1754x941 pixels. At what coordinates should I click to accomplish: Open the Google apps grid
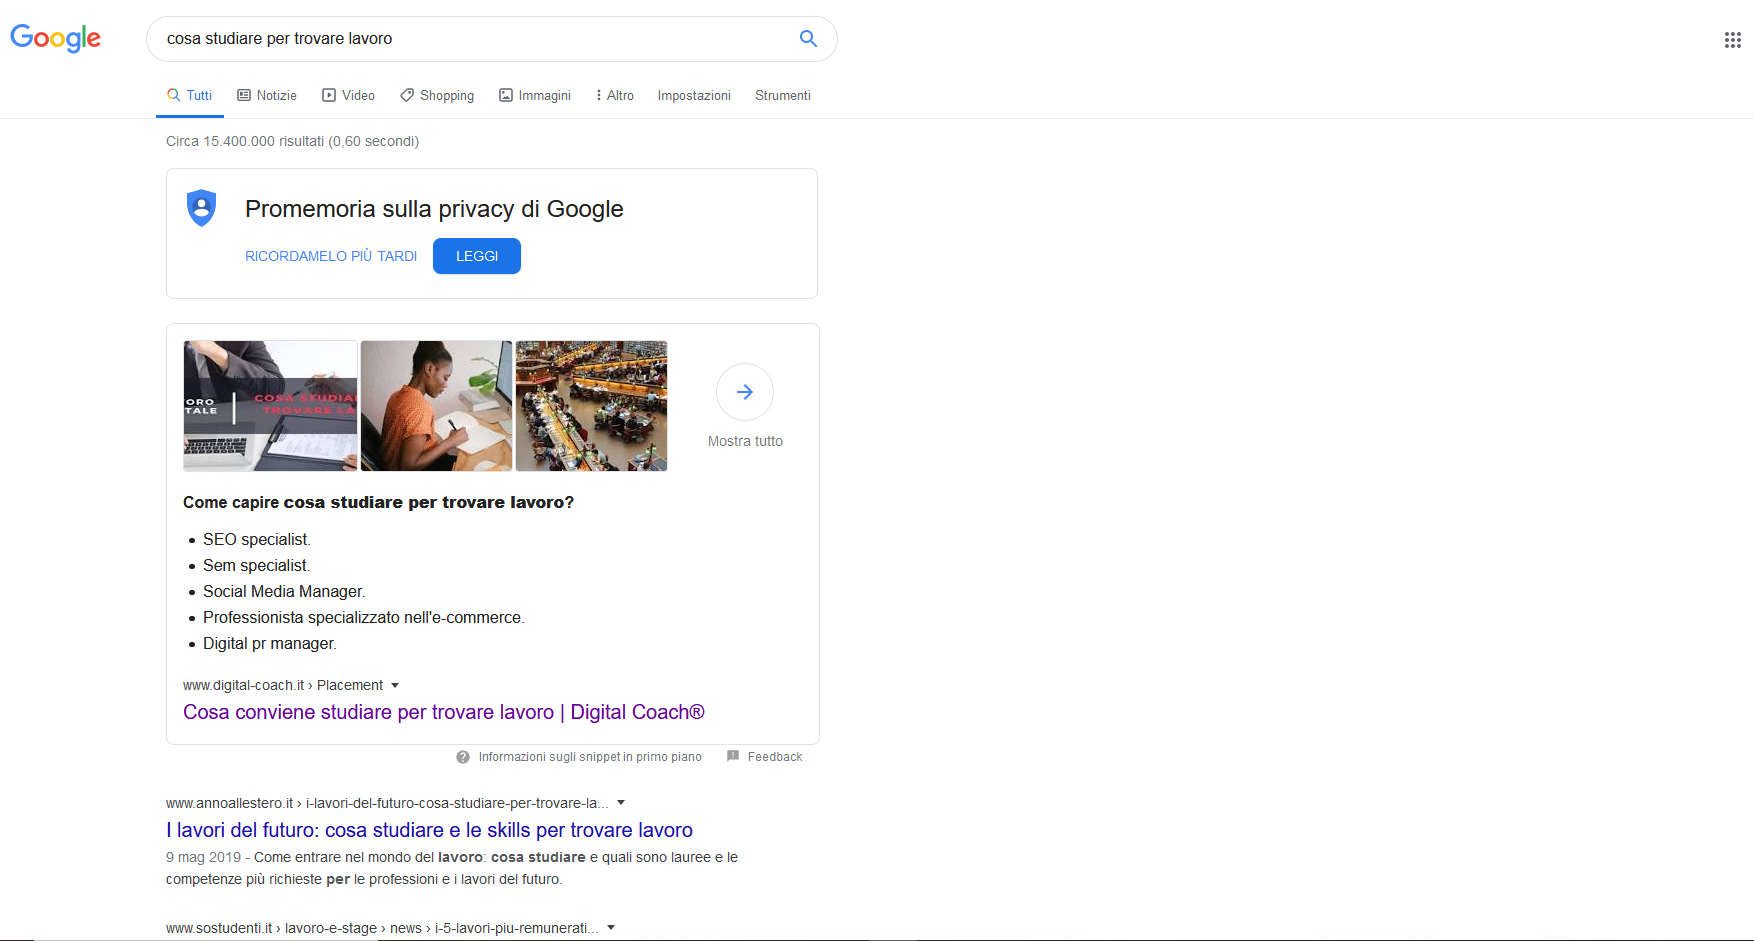click(1732, 40)
